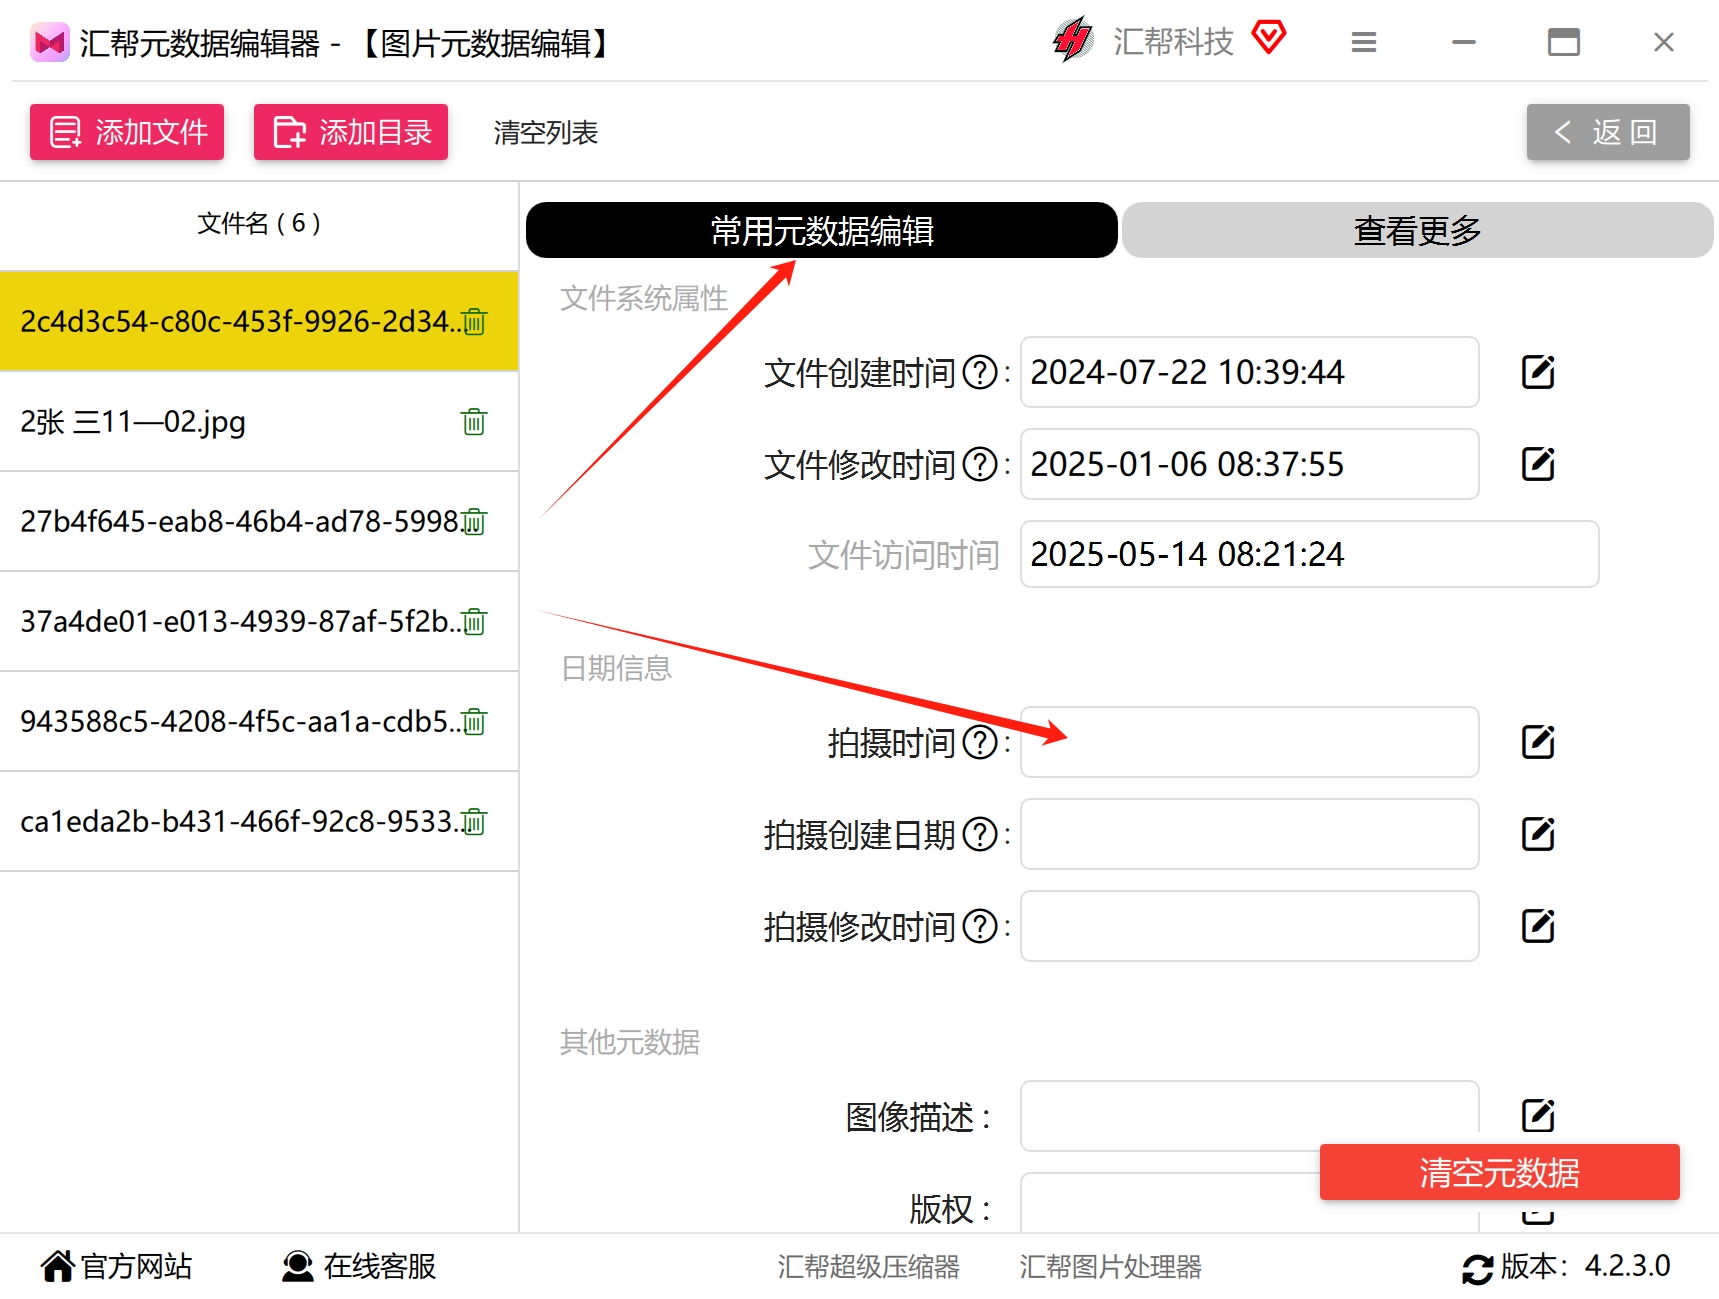The height and width of the screenshot is (1299, 1719).
Task: Open 在线客服 support link
Action: click(x=359, y=1266)
